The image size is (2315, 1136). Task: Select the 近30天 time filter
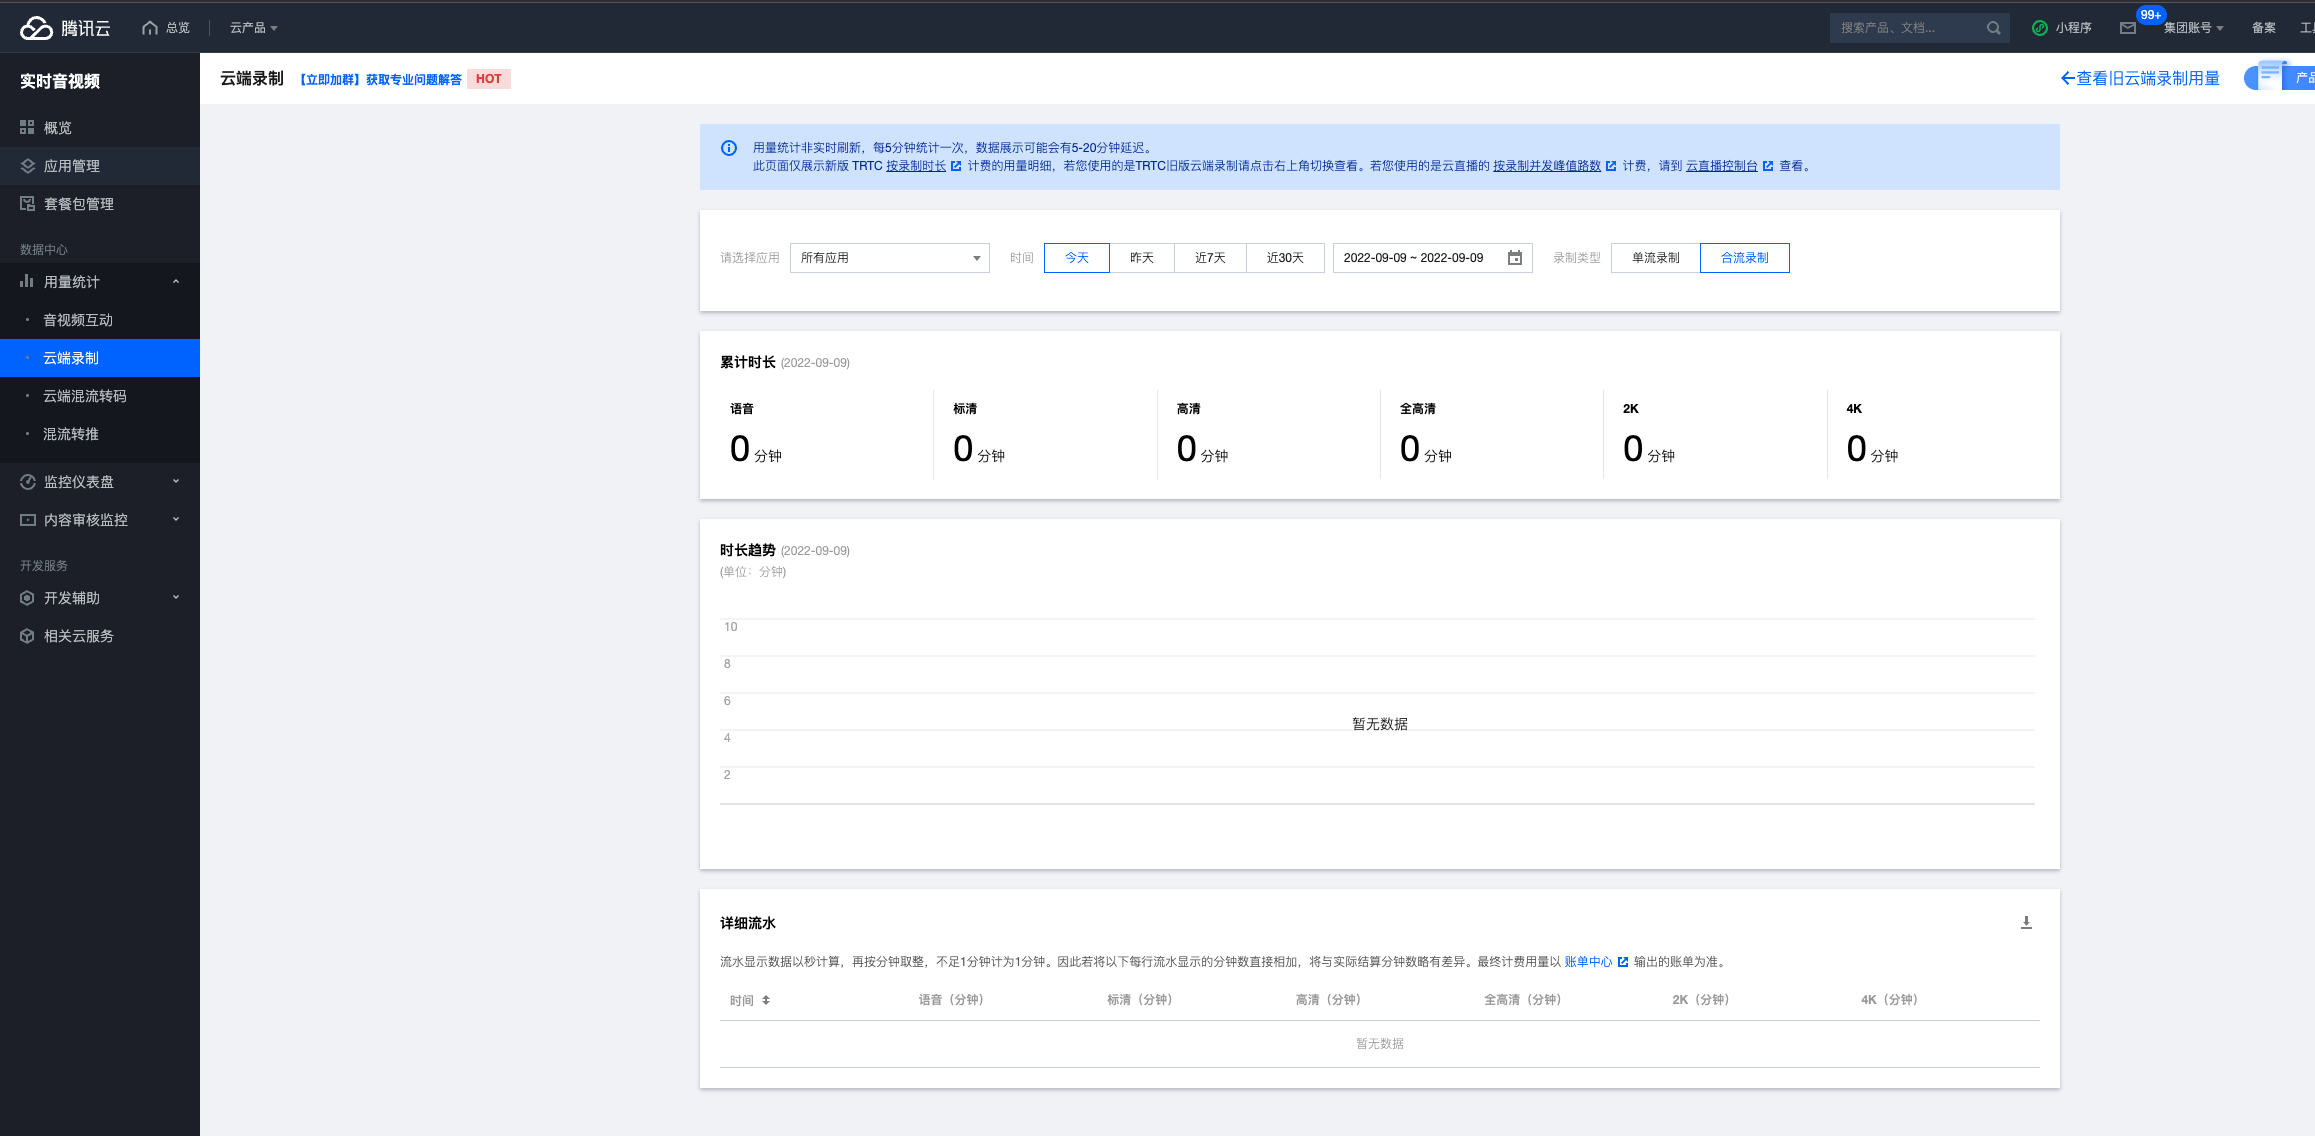1285,258
